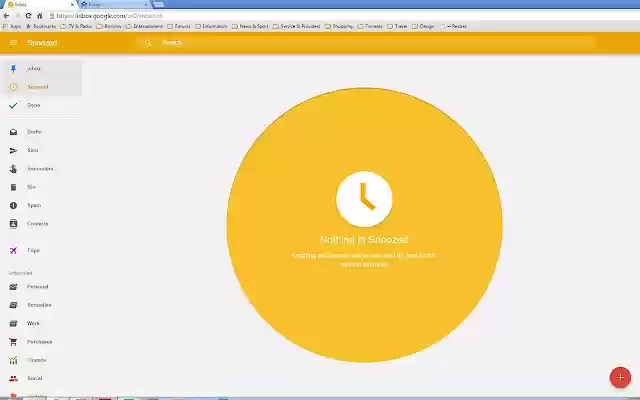Open the starred Bookmarks item
Screen dimensions: 640x400
coord(41,26)
